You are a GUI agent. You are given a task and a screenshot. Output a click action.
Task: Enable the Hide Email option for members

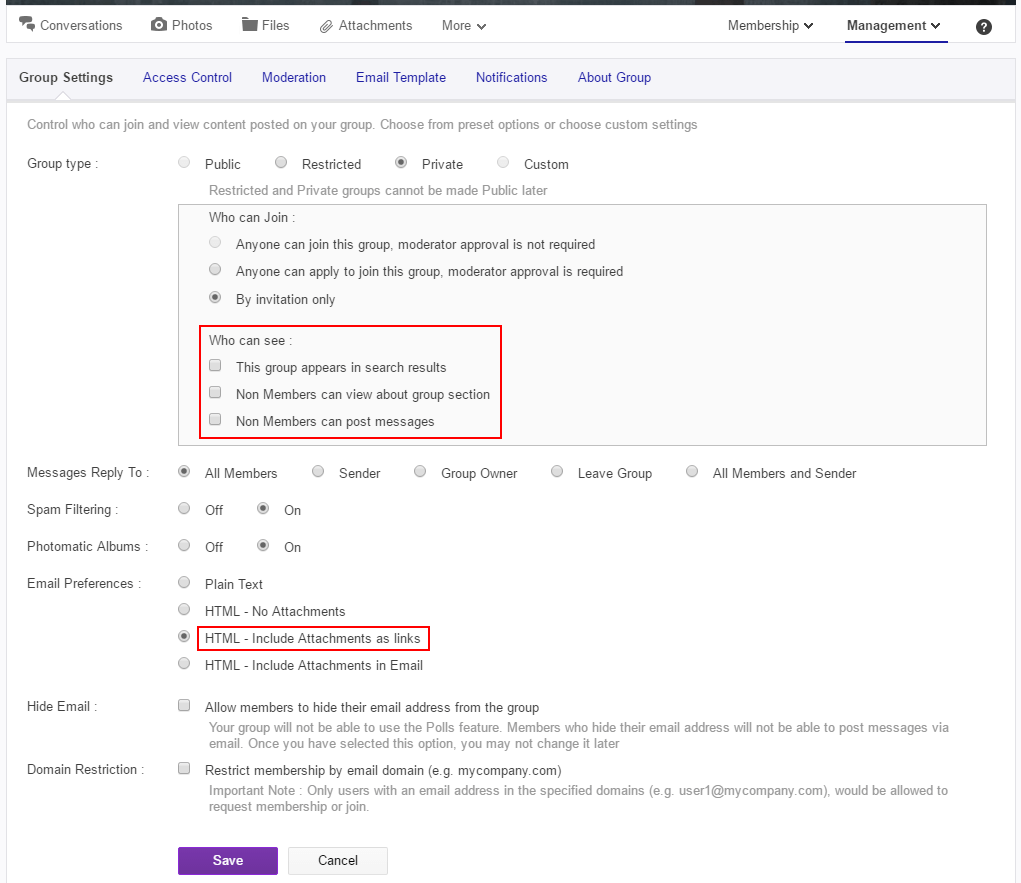click(x=184, y=704)
